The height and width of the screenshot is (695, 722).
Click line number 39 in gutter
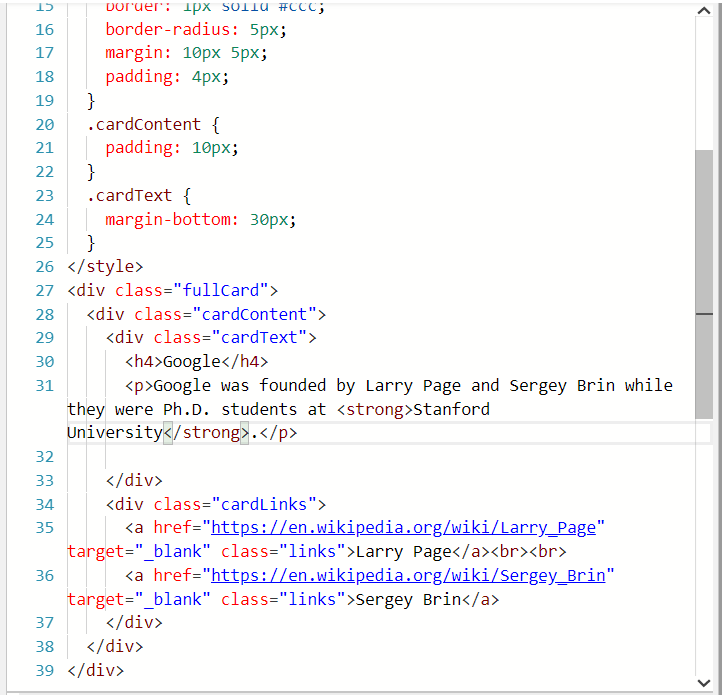(45, 670)
